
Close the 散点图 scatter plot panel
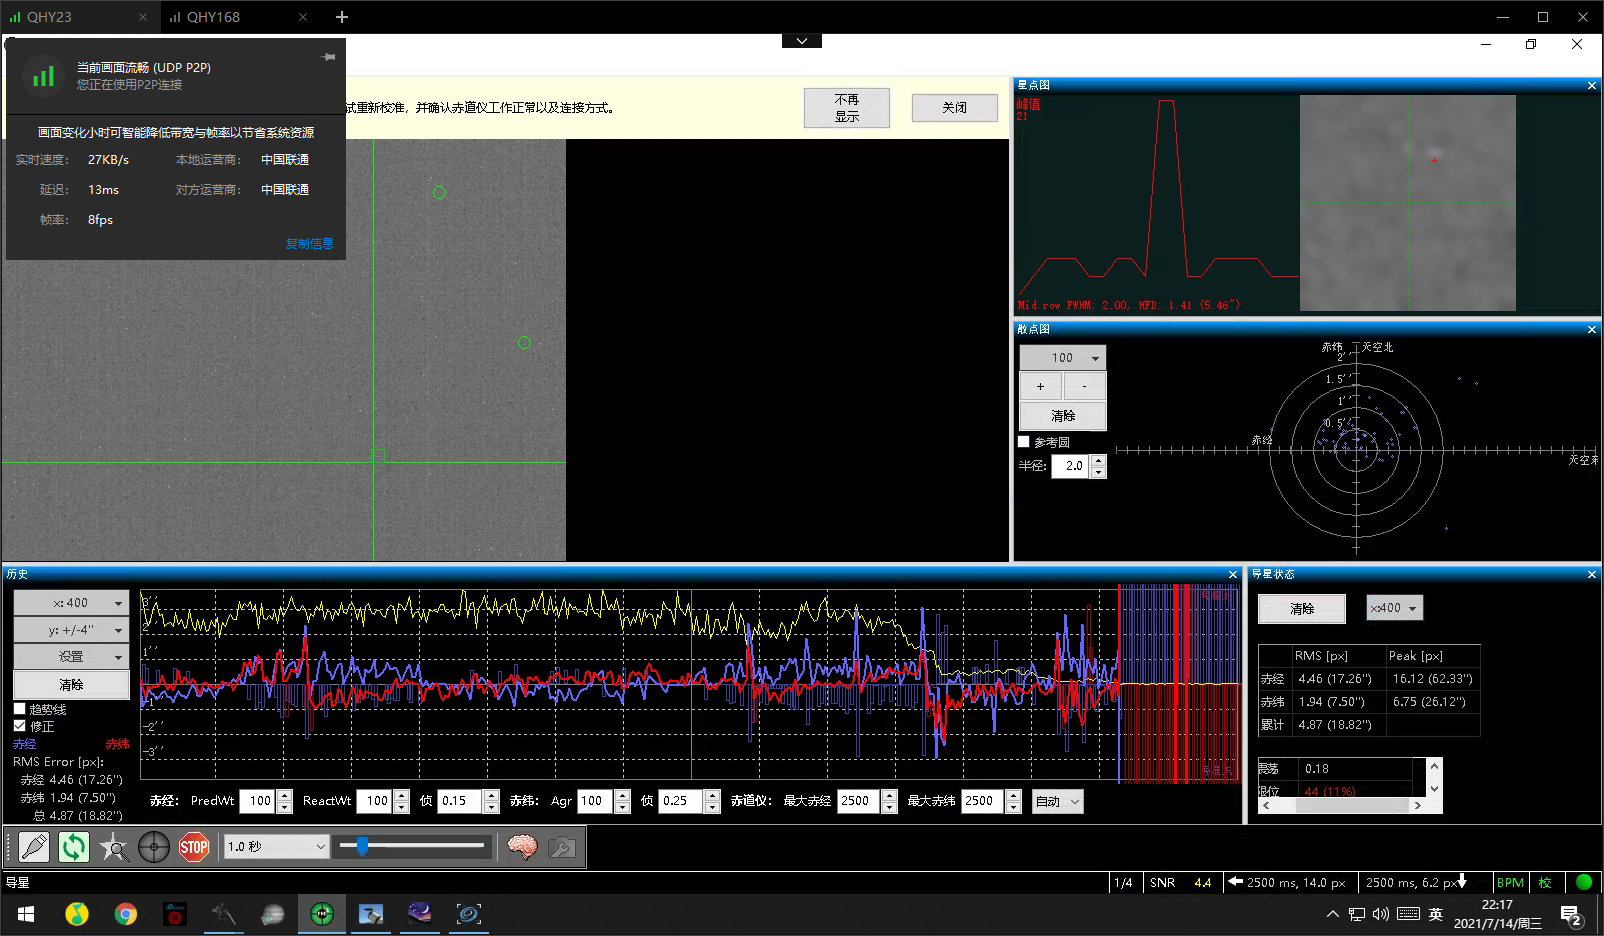coord(1592,329)
